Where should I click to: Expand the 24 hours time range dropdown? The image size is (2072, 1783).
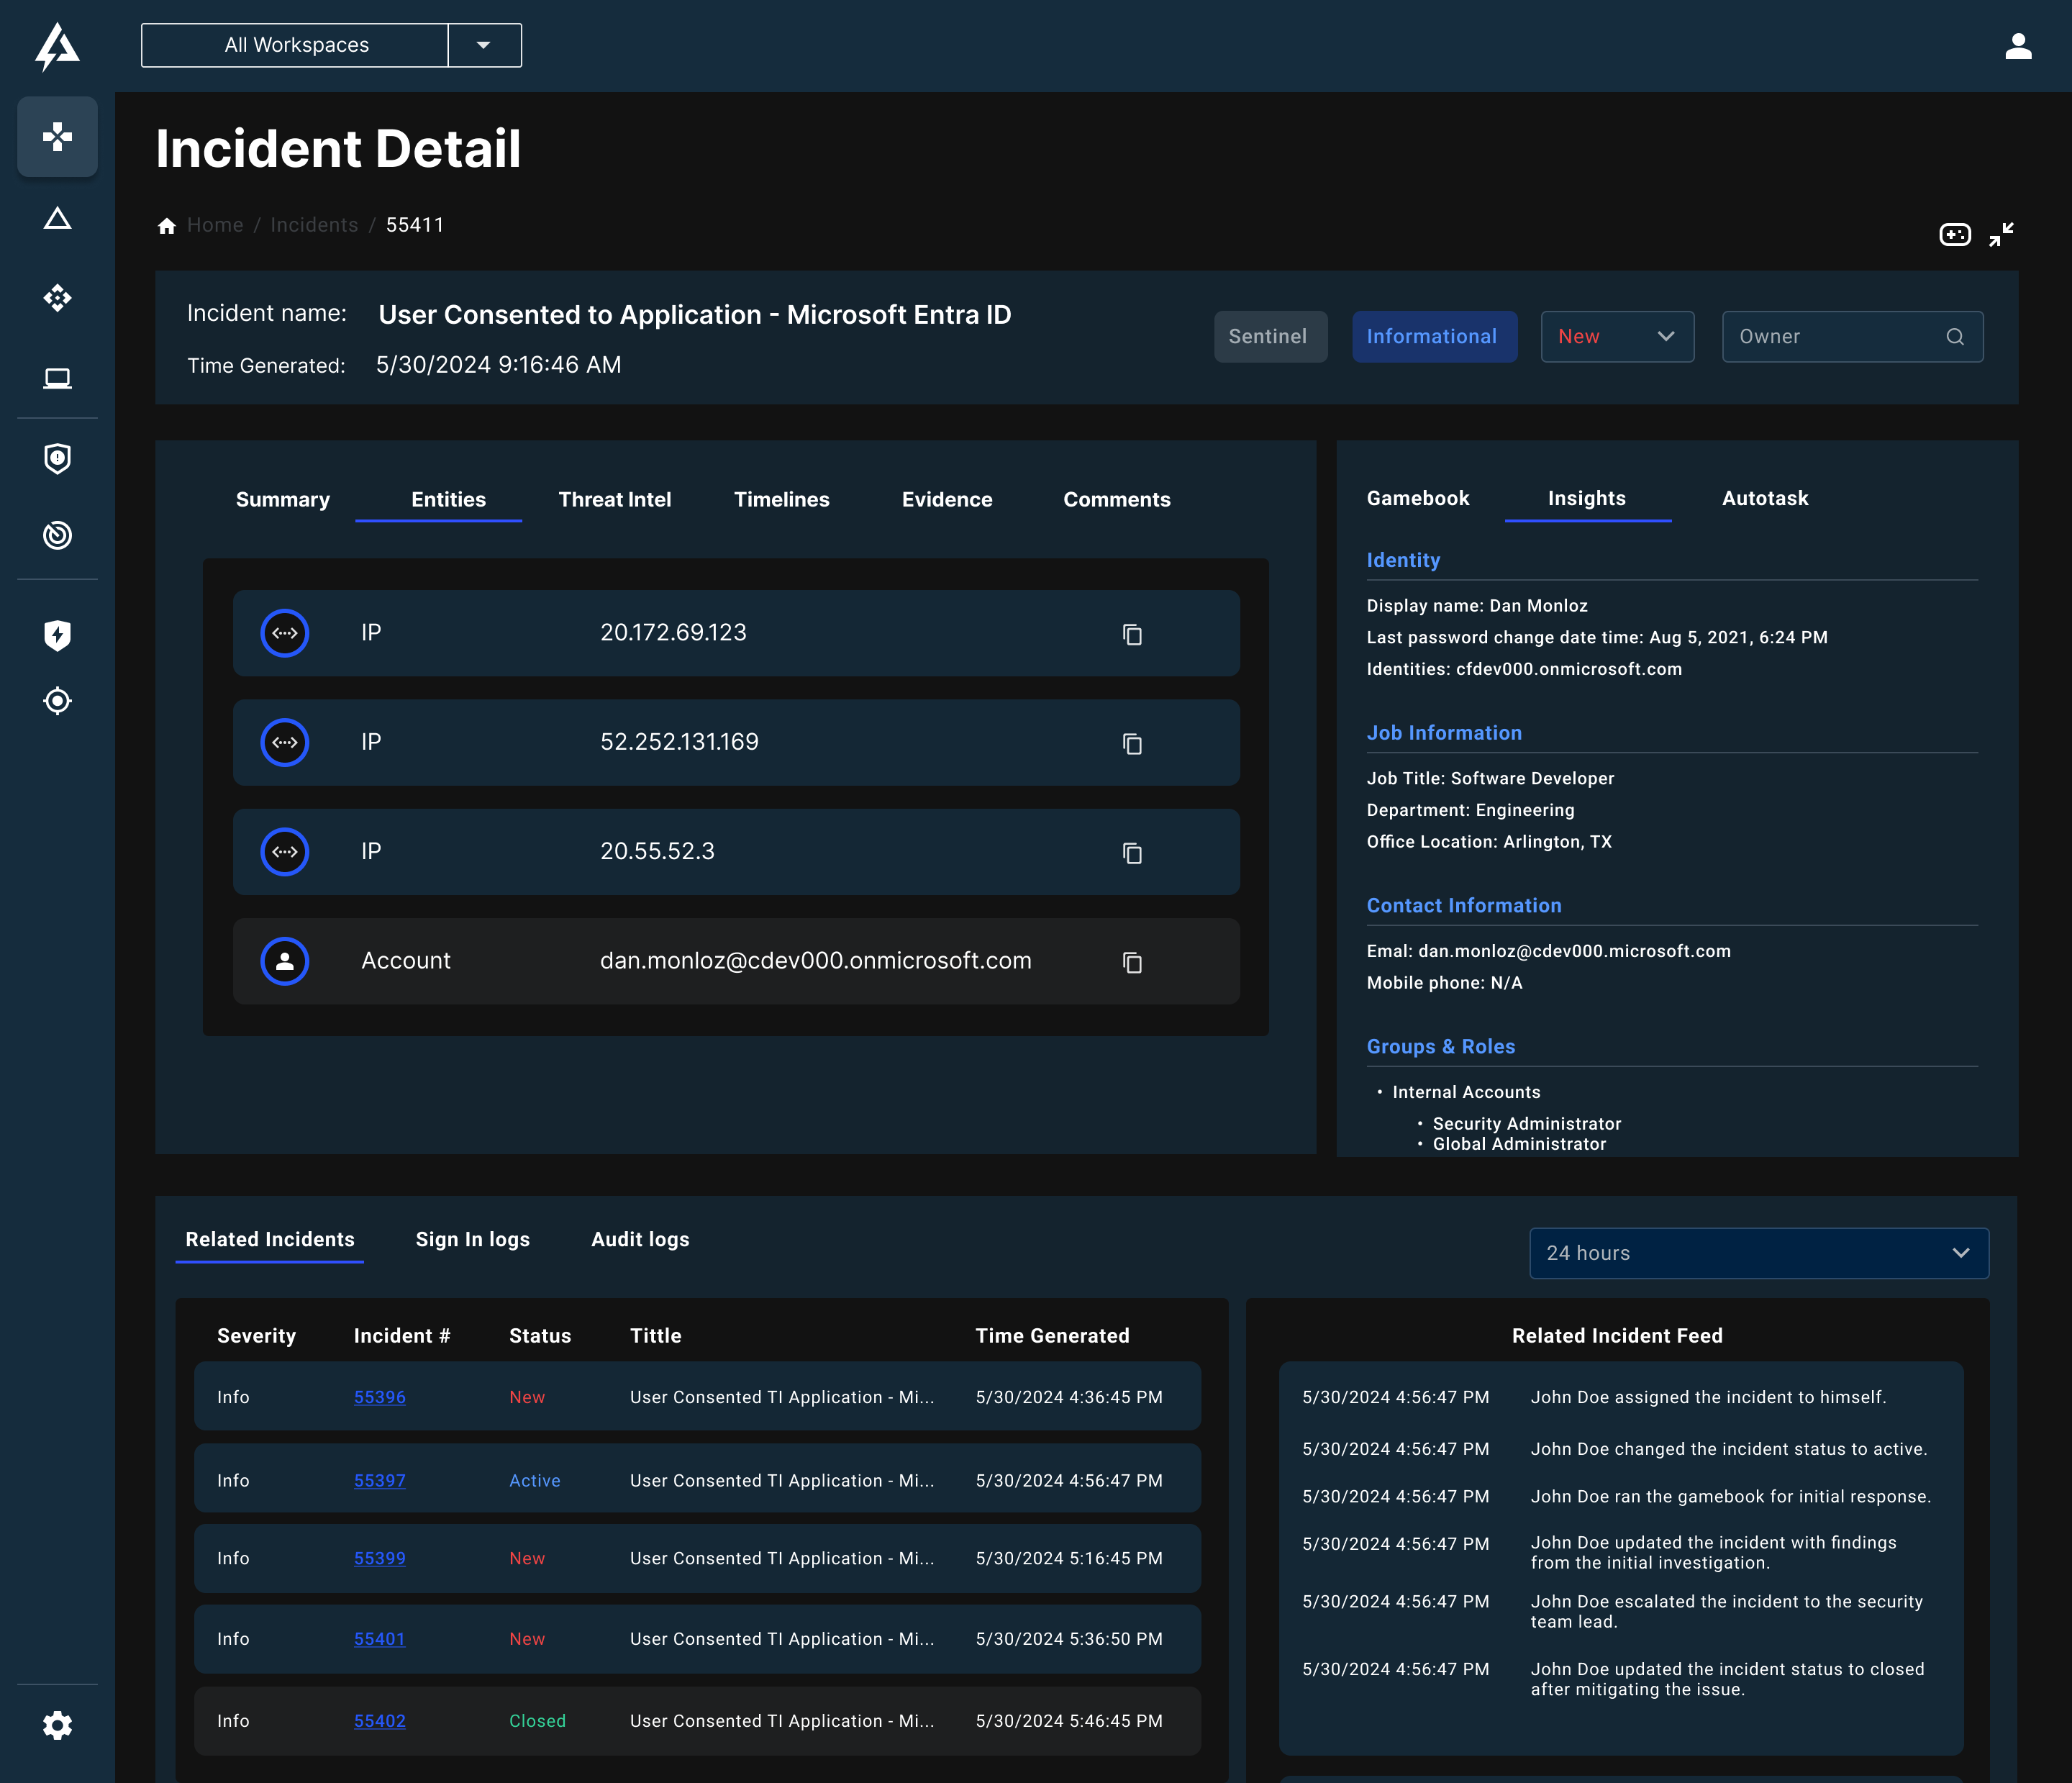1758,1253
